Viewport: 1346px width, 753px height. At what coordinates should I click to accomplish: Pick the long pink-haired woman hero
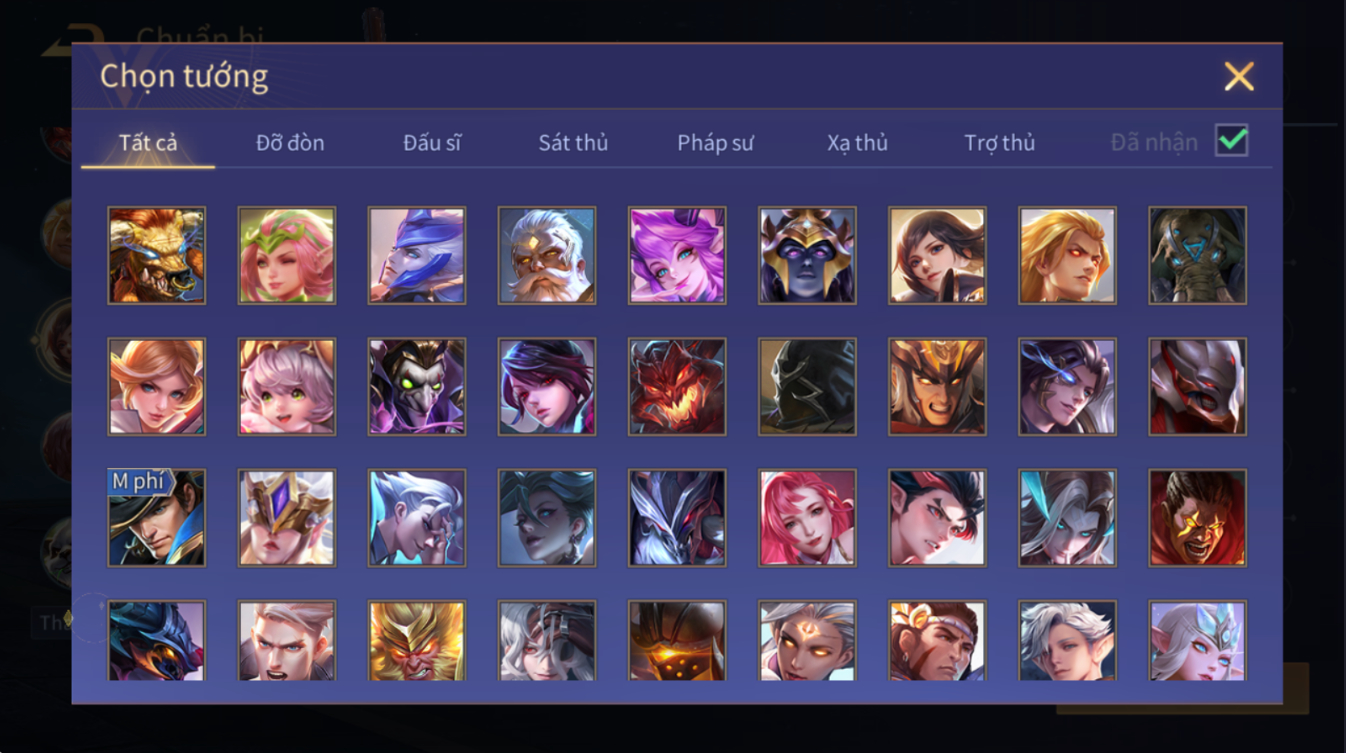tap(807, 518)
